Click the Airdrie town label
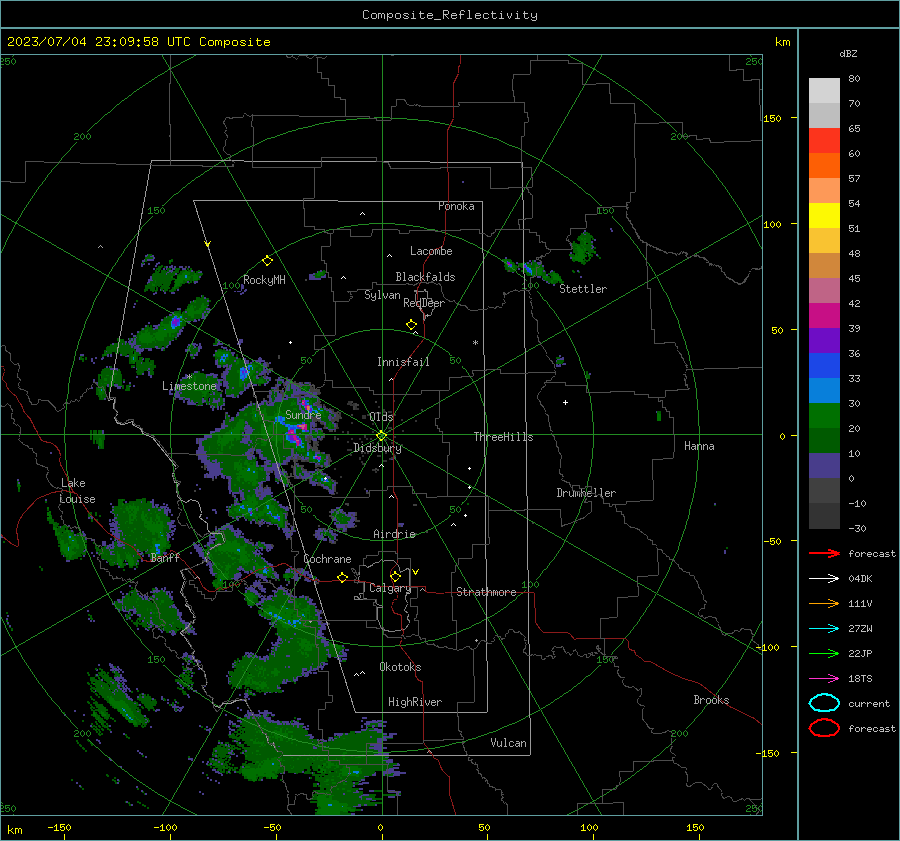Screen dimensions: 900x841 [394, 534]
